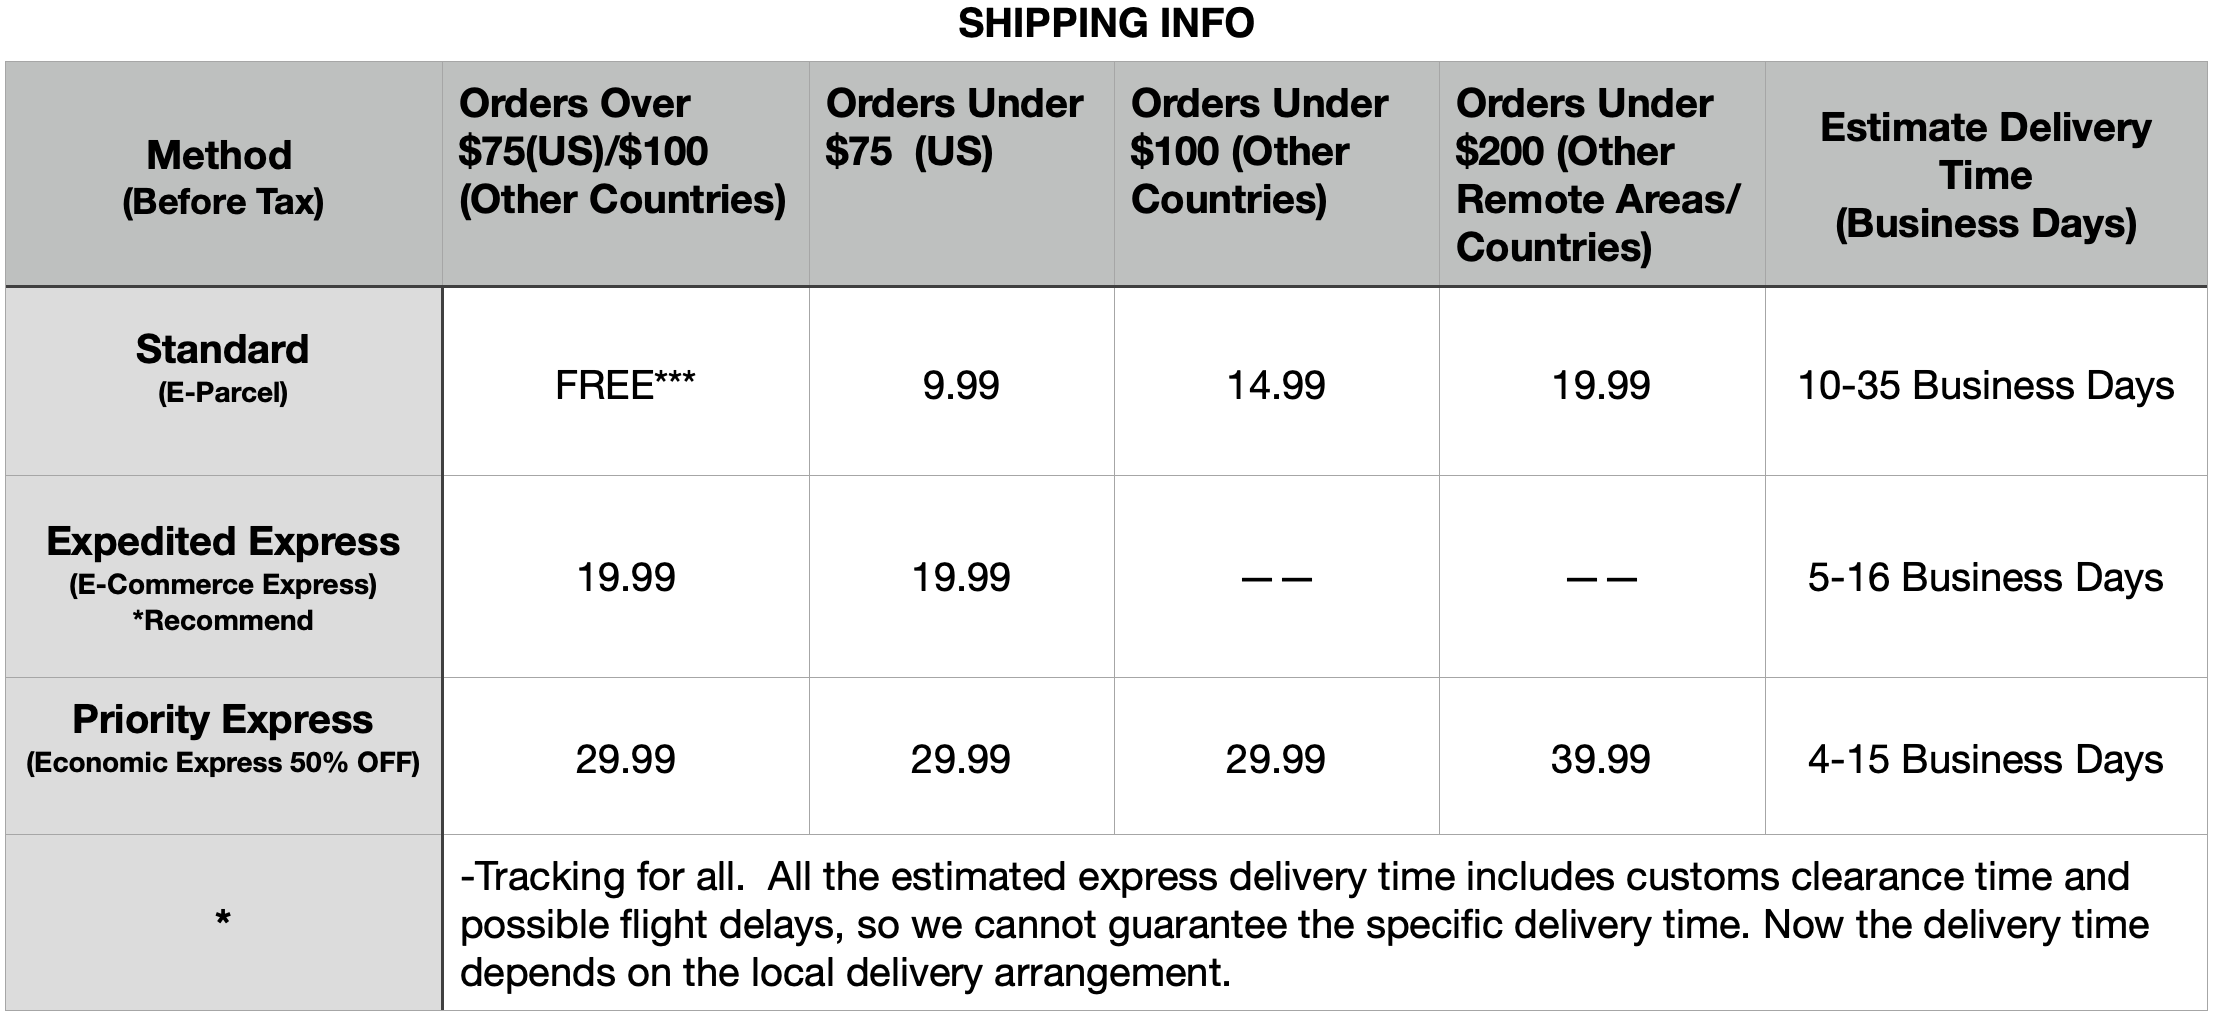Select the Method (Before Tax) header cell
Image resolution: width=2214 pixels, height=1015 pixels.
222,176
